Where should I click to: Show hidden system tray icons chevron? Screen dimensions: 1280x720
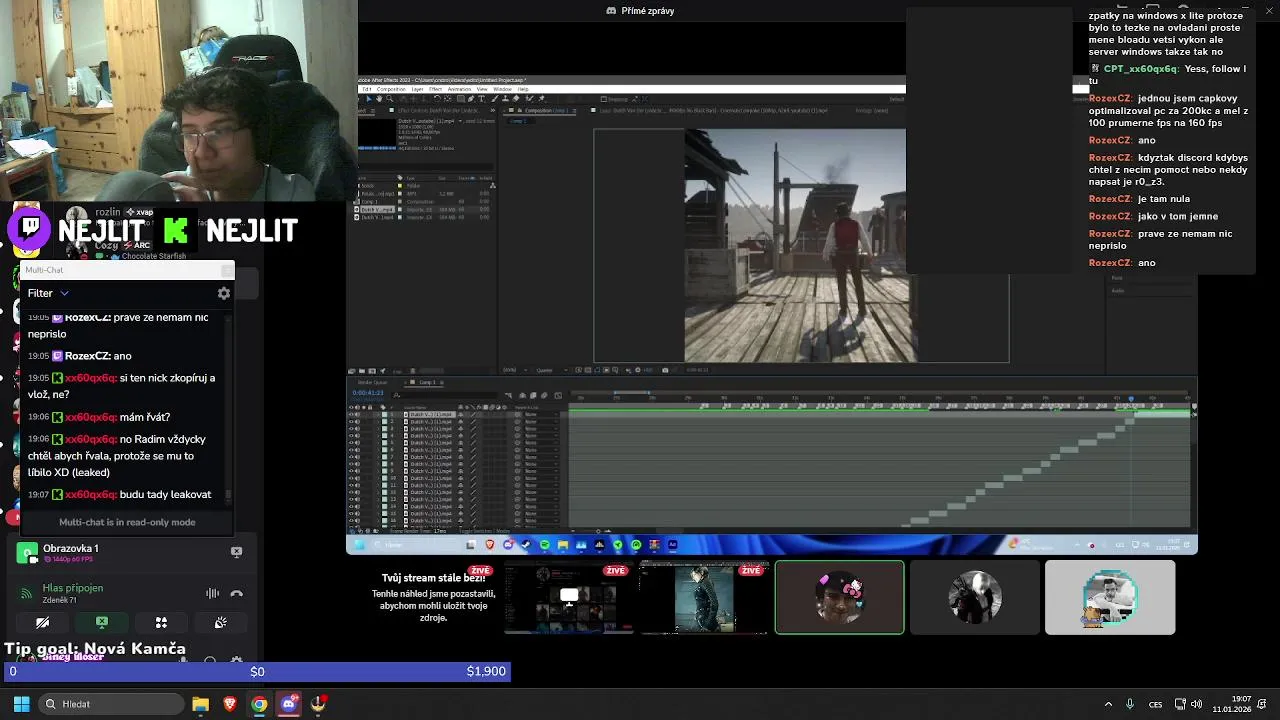coord(1107,704)
